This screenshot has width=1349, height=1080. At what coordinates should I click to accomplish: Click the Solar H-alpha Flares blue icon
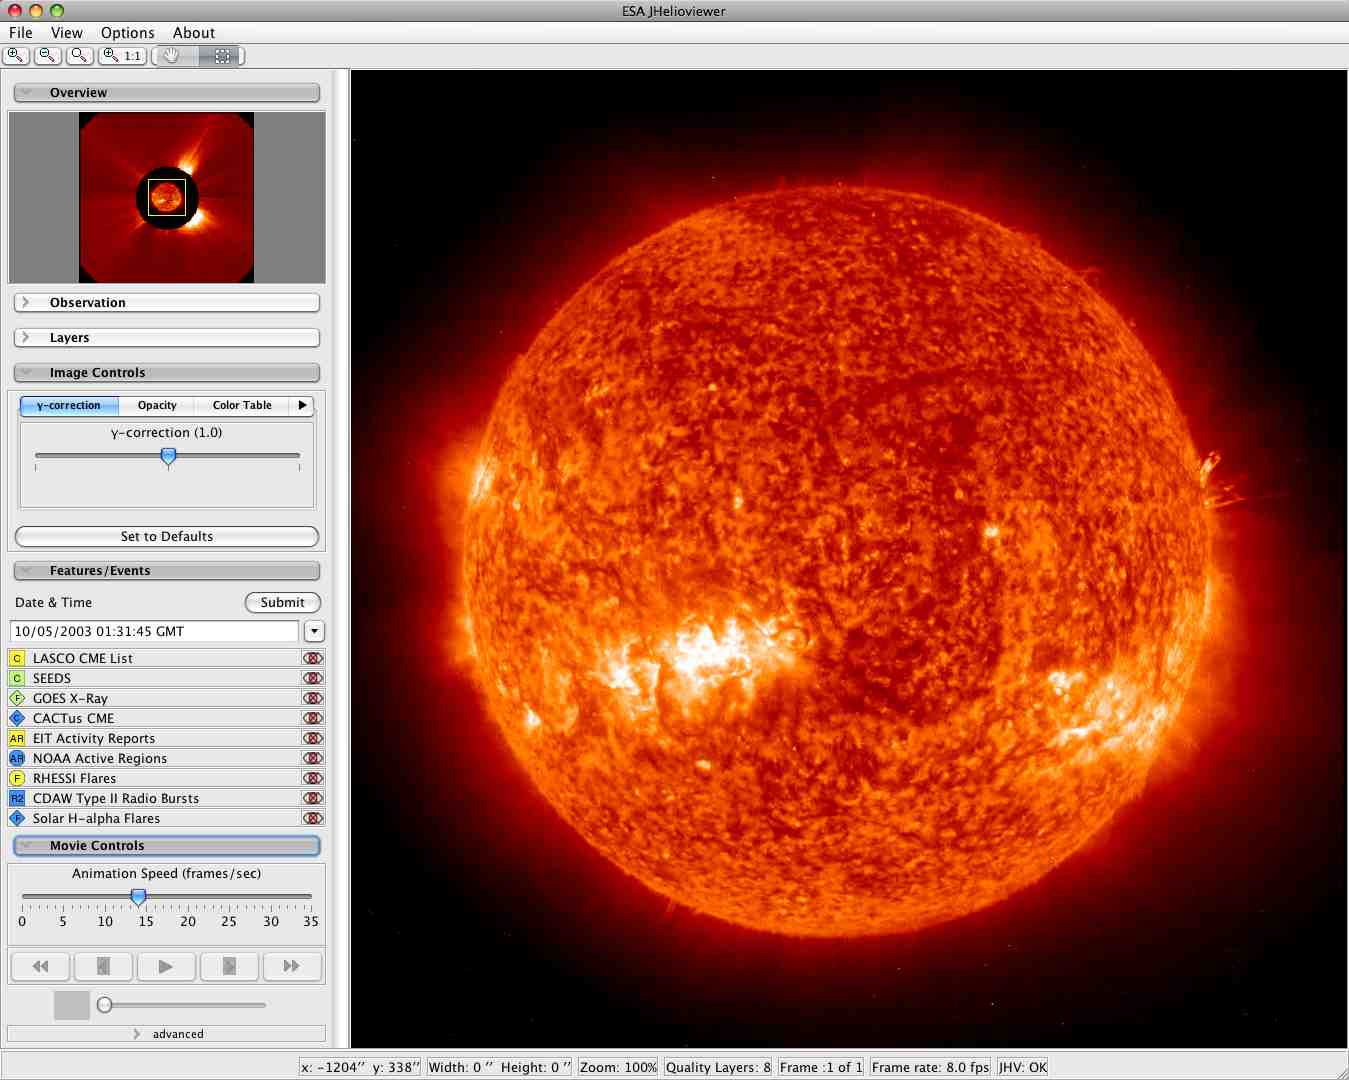[17, 818]
